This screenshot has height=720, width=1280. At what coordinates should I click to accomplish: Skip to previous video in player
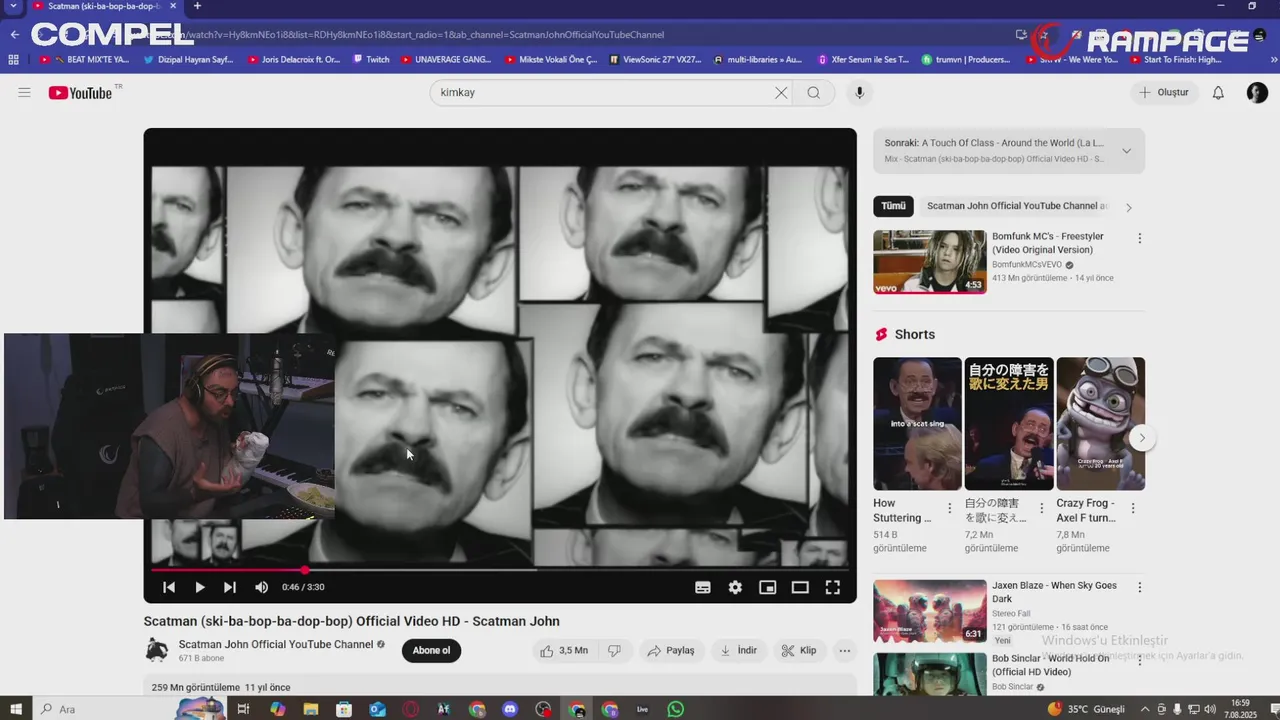click(169, 587)
